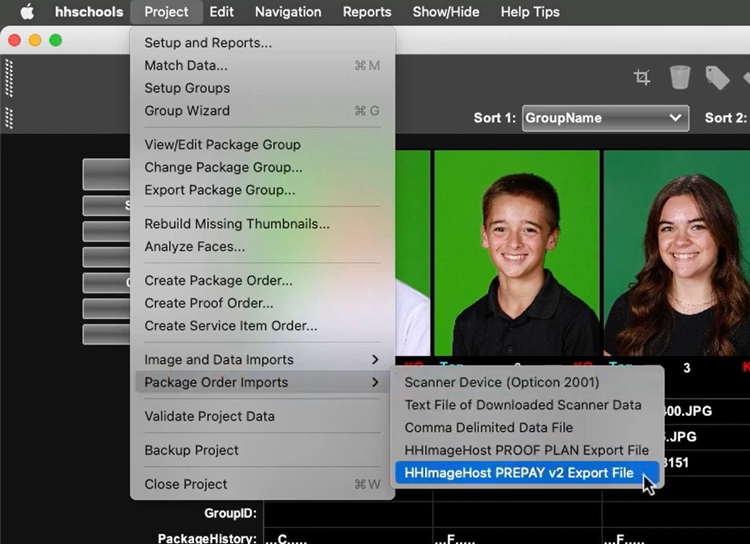Select Rebuild Missing Thumbnails...

[x=262, y=223]
